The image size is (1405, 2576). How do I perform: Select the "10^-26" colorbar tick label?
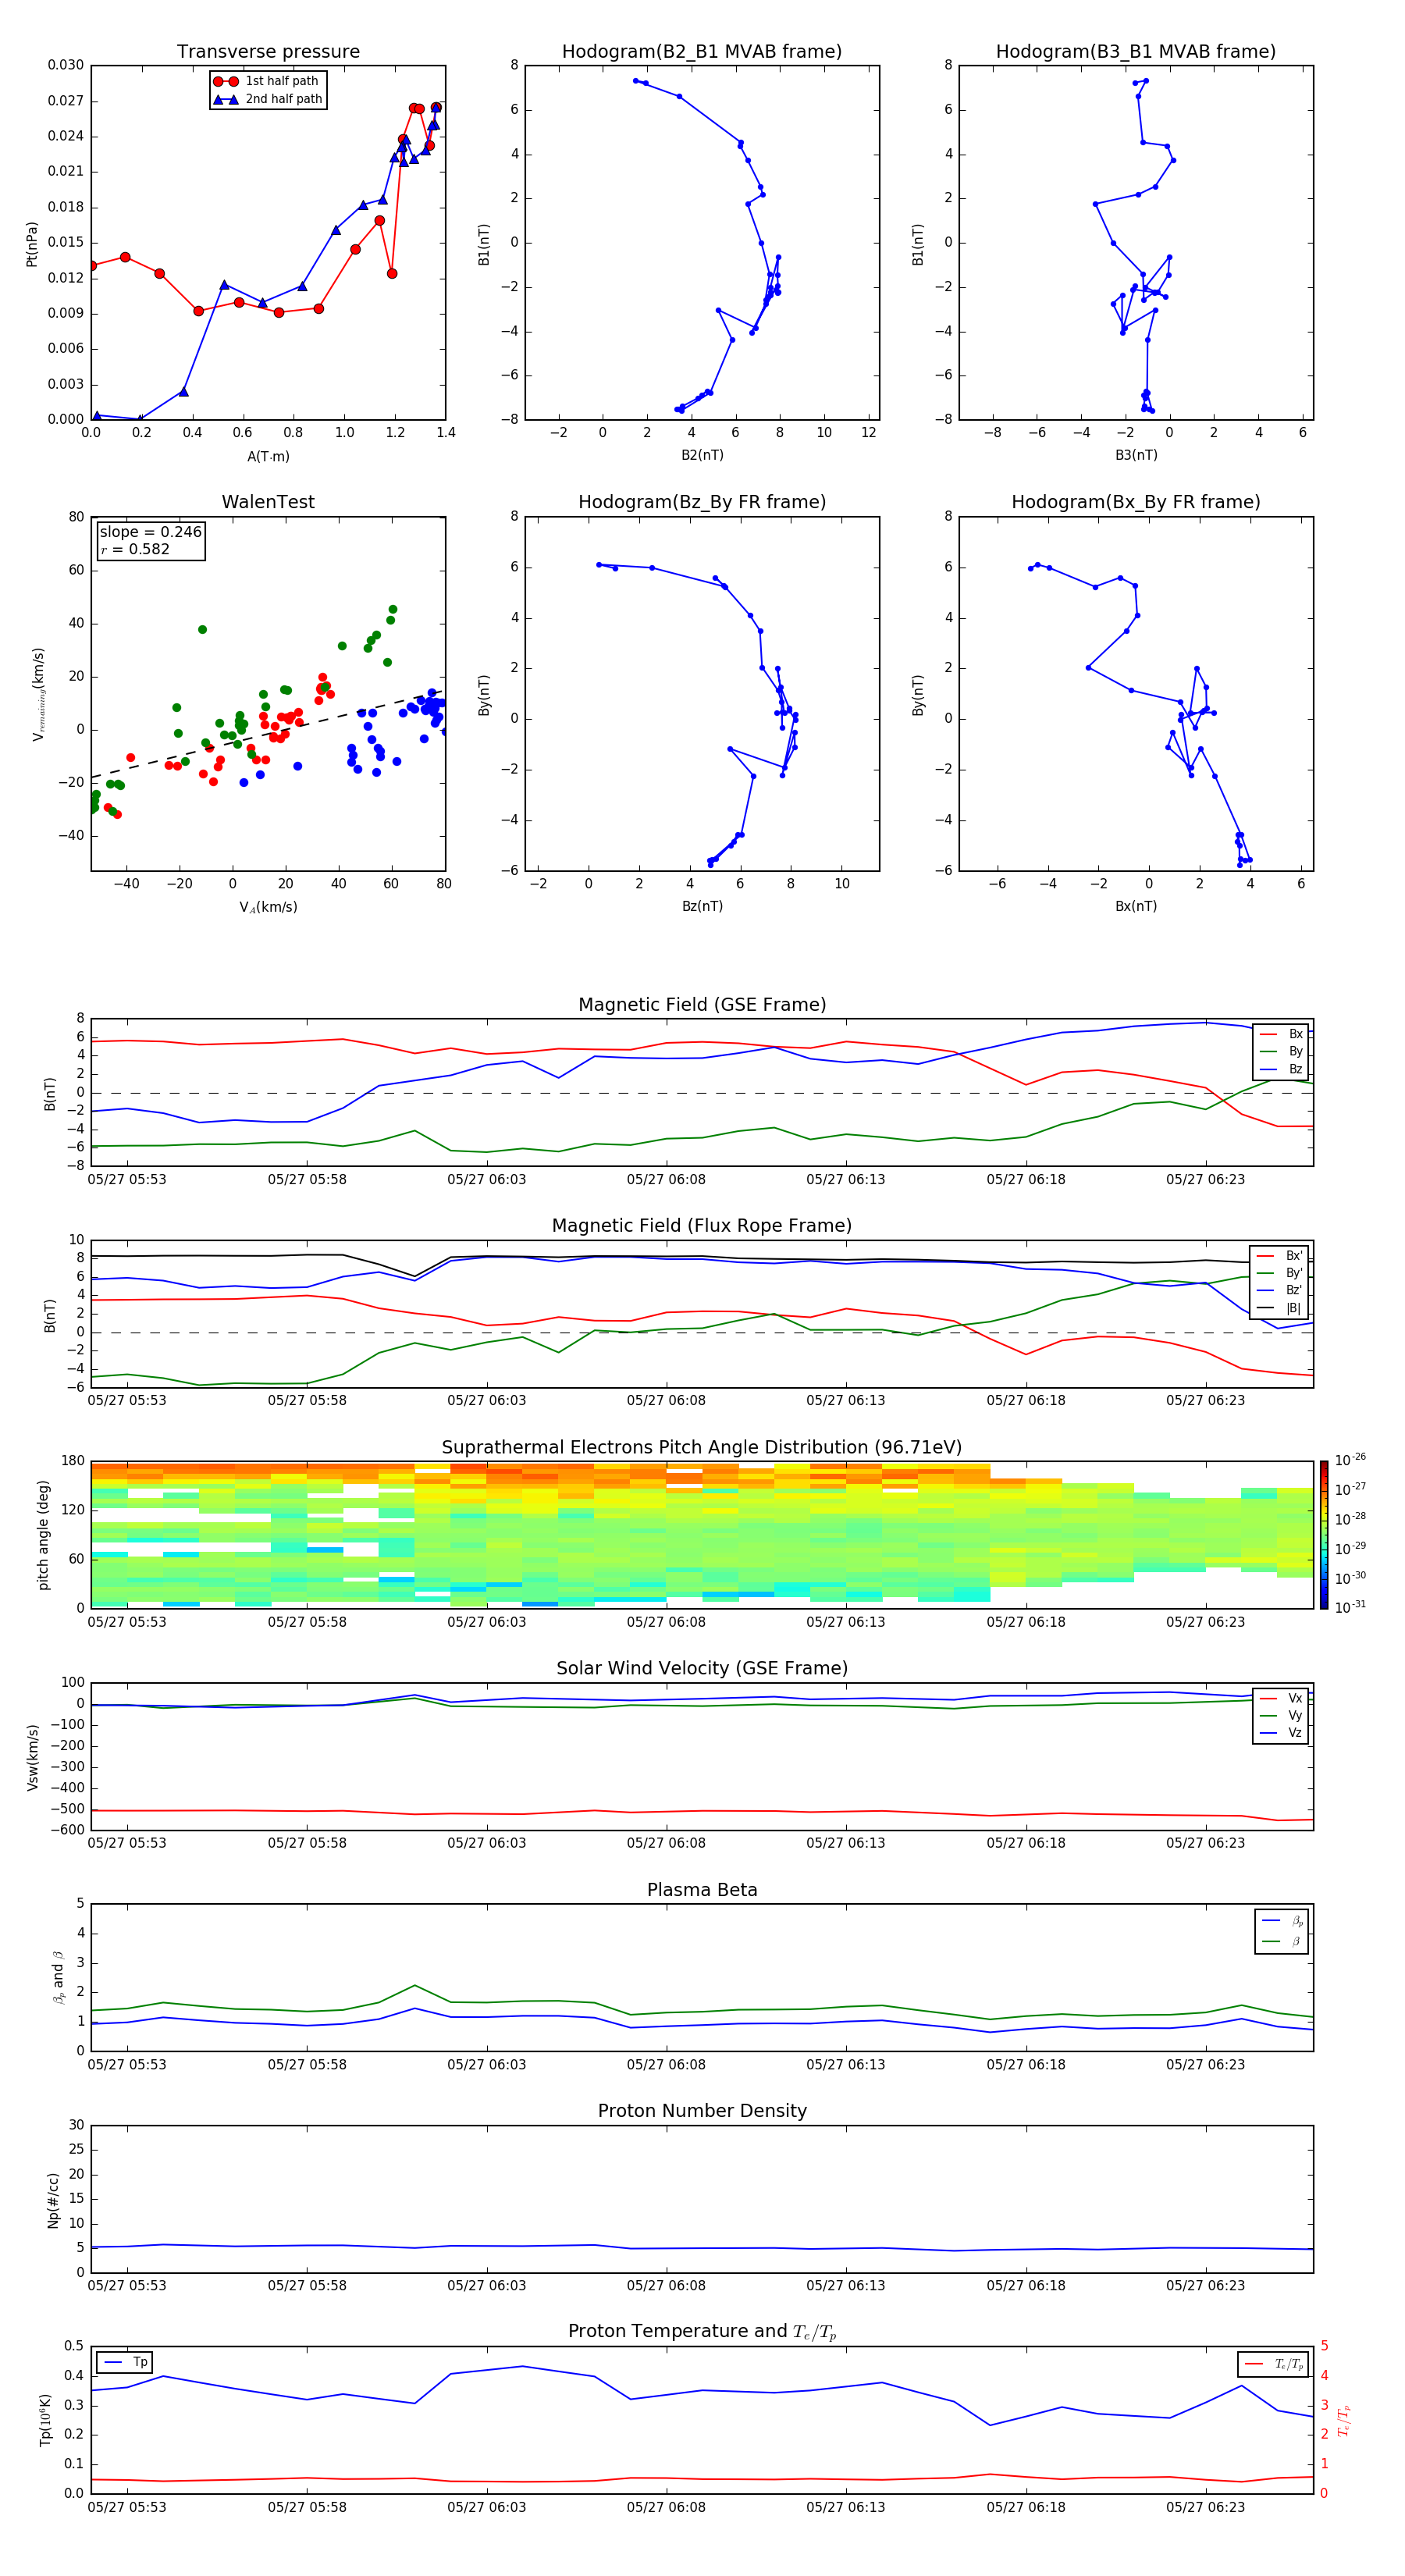coord(1350,1460)
